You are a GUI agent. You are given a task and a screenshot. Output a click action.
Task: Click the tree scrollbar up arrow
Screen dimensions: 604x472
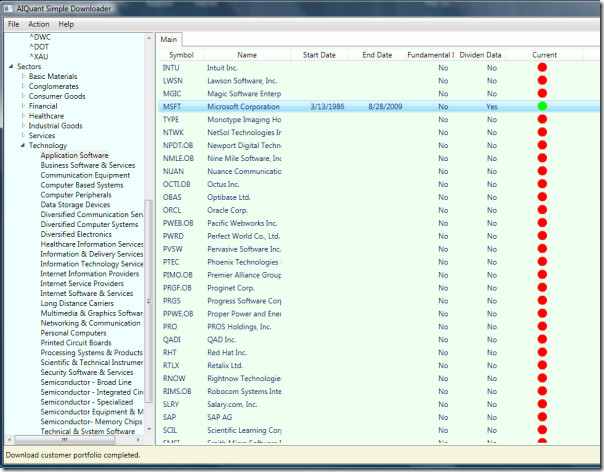[149, 38]
